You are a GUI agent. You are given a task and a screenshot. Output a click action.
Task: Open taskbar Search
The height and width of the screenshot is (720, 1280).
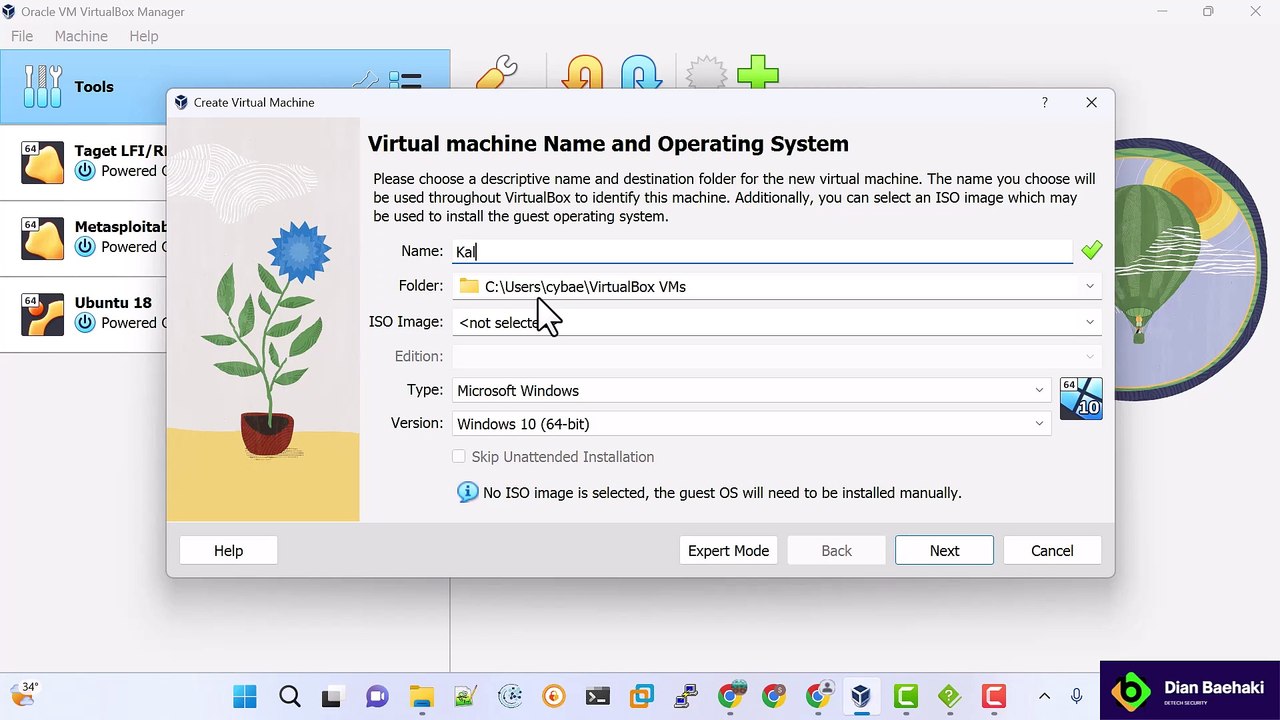pos(290,696)
